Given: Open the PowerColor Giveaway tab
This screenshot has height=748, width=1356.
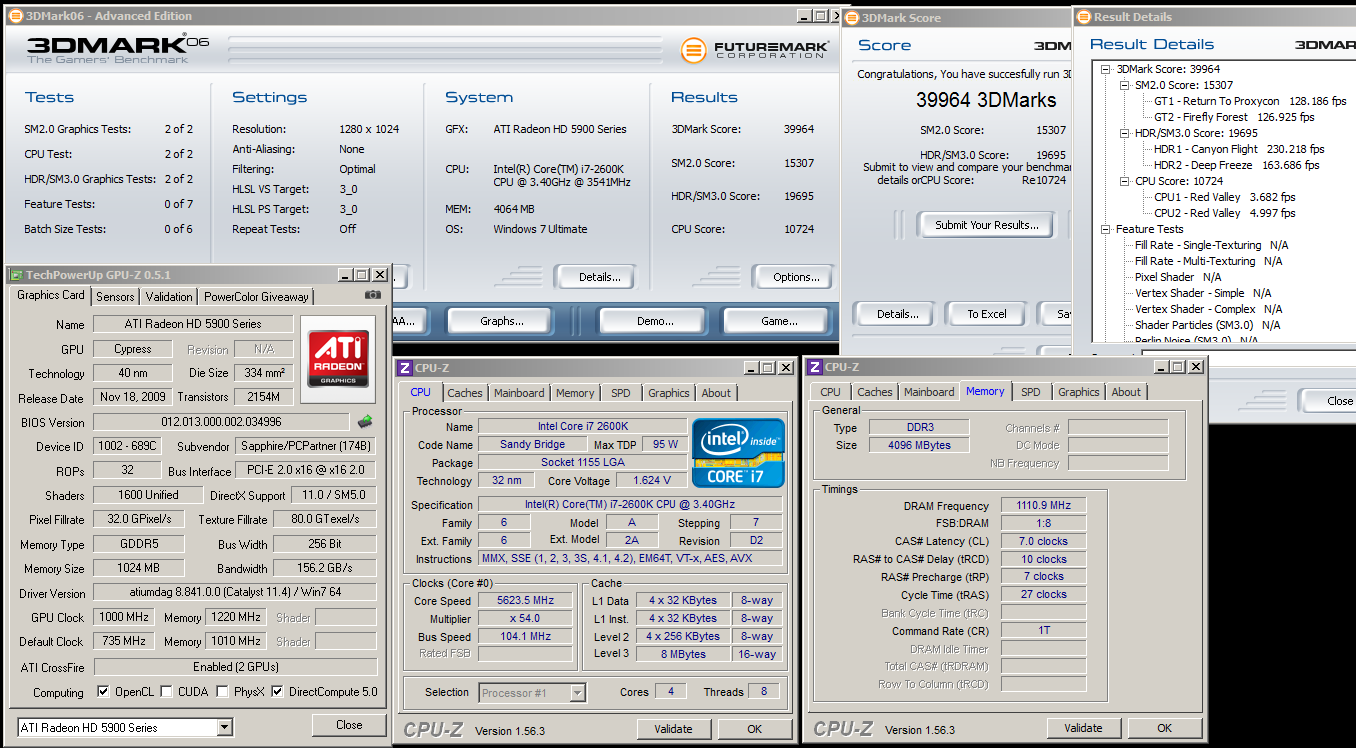Looking at the screenshot, I should point(257,296).
